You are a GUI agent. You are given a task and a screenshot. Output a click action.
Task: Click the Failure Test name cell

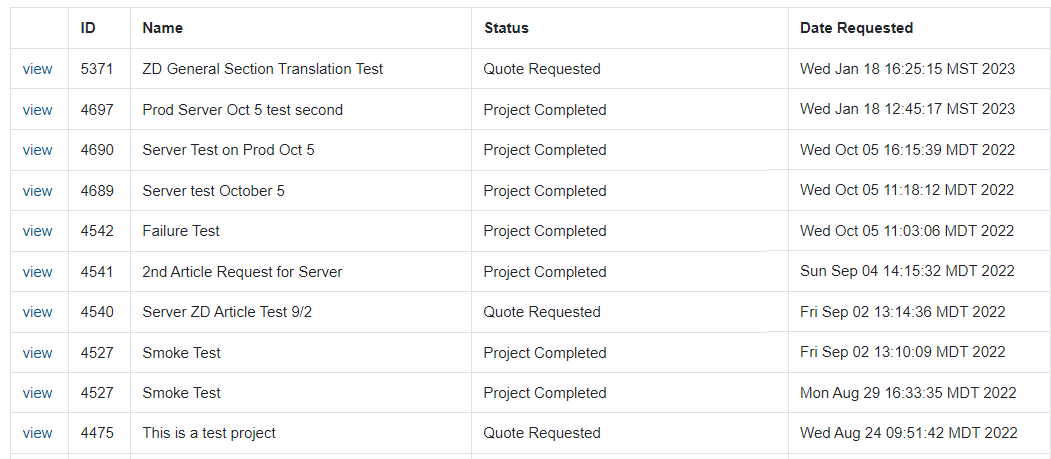[x=181, y=231]
